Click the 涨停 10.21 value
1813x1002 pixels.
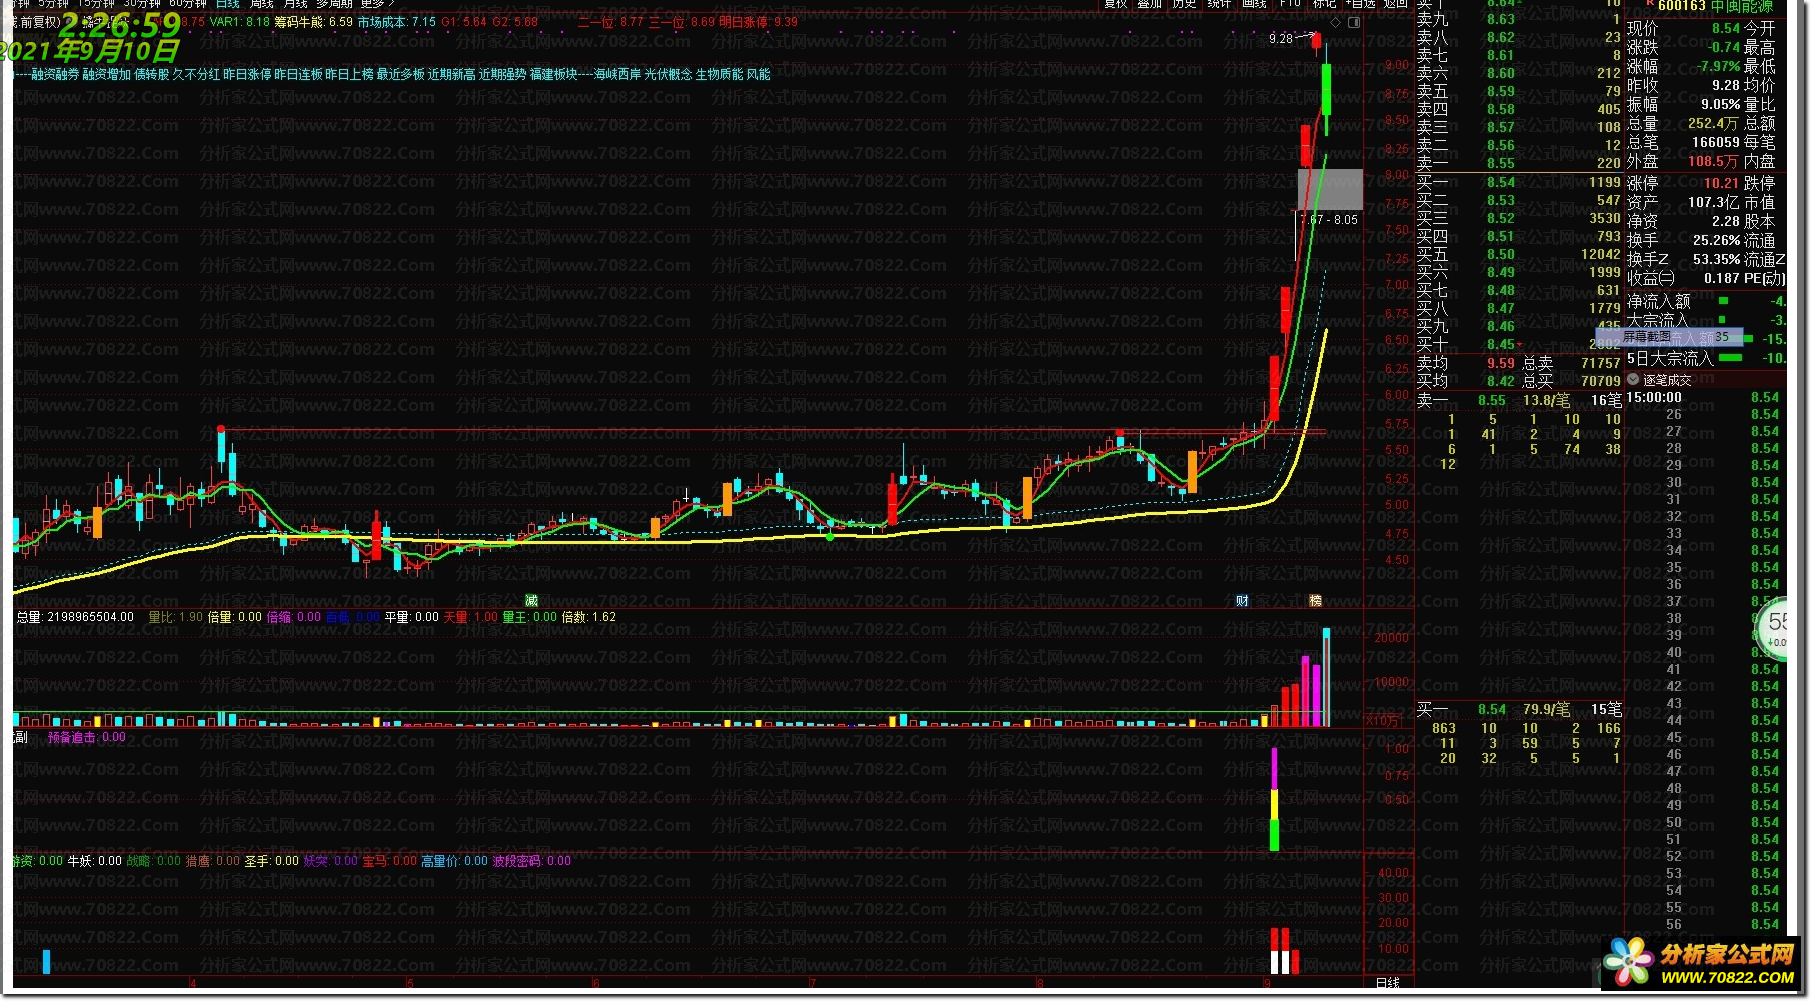tap(1721, 183)
